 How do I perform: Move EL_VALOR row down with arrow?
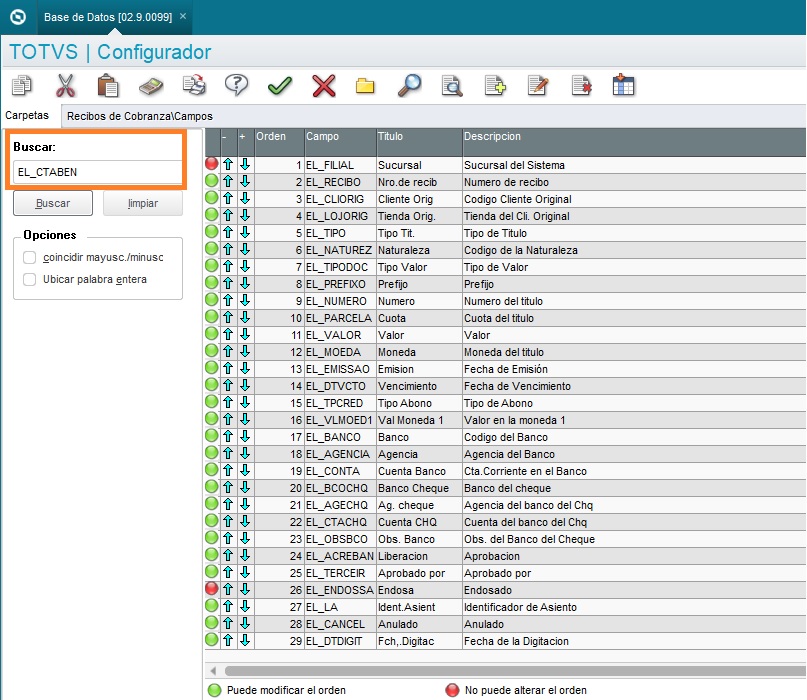[245, 335]
